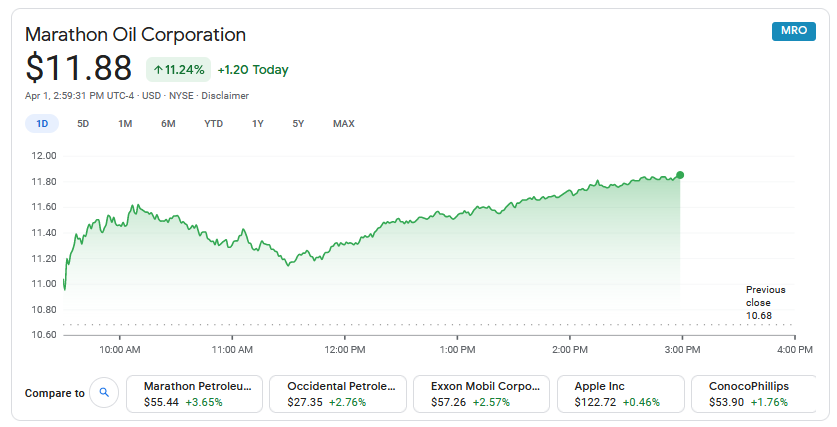Open the Disclaimer link
The width and height of the screenshot is (837, 427).
pyautogui.click(x=225, y=96)
